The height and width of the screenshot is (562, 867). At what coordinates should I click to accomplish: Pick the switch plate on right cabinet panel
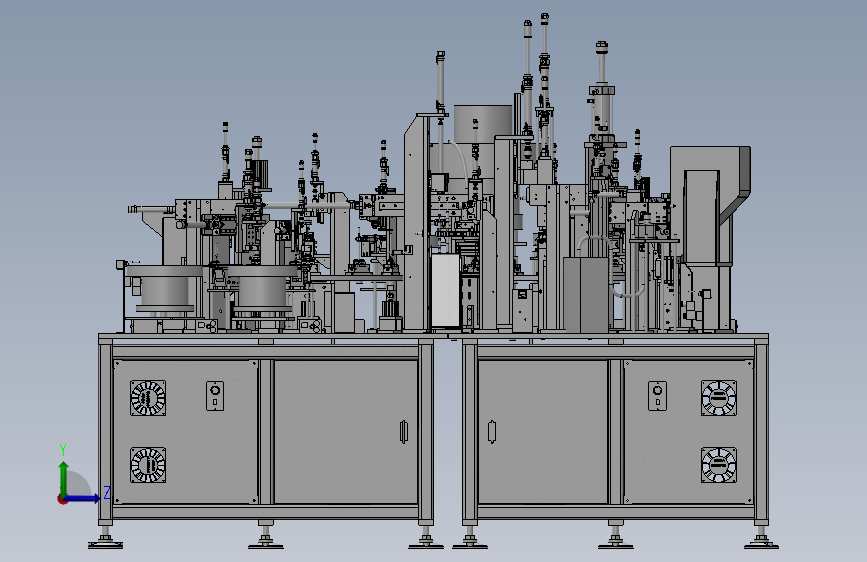(x=657, y=396)
